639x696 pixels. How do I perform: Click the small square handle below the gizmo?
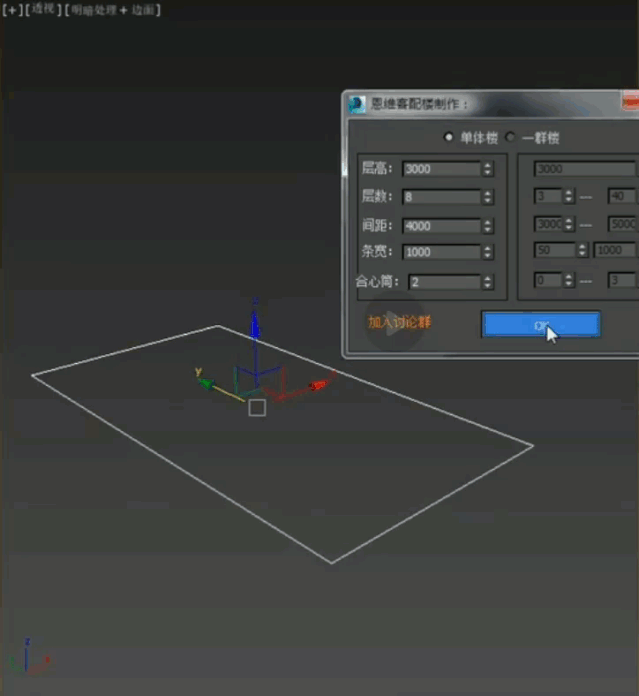[x=257, y=407]
